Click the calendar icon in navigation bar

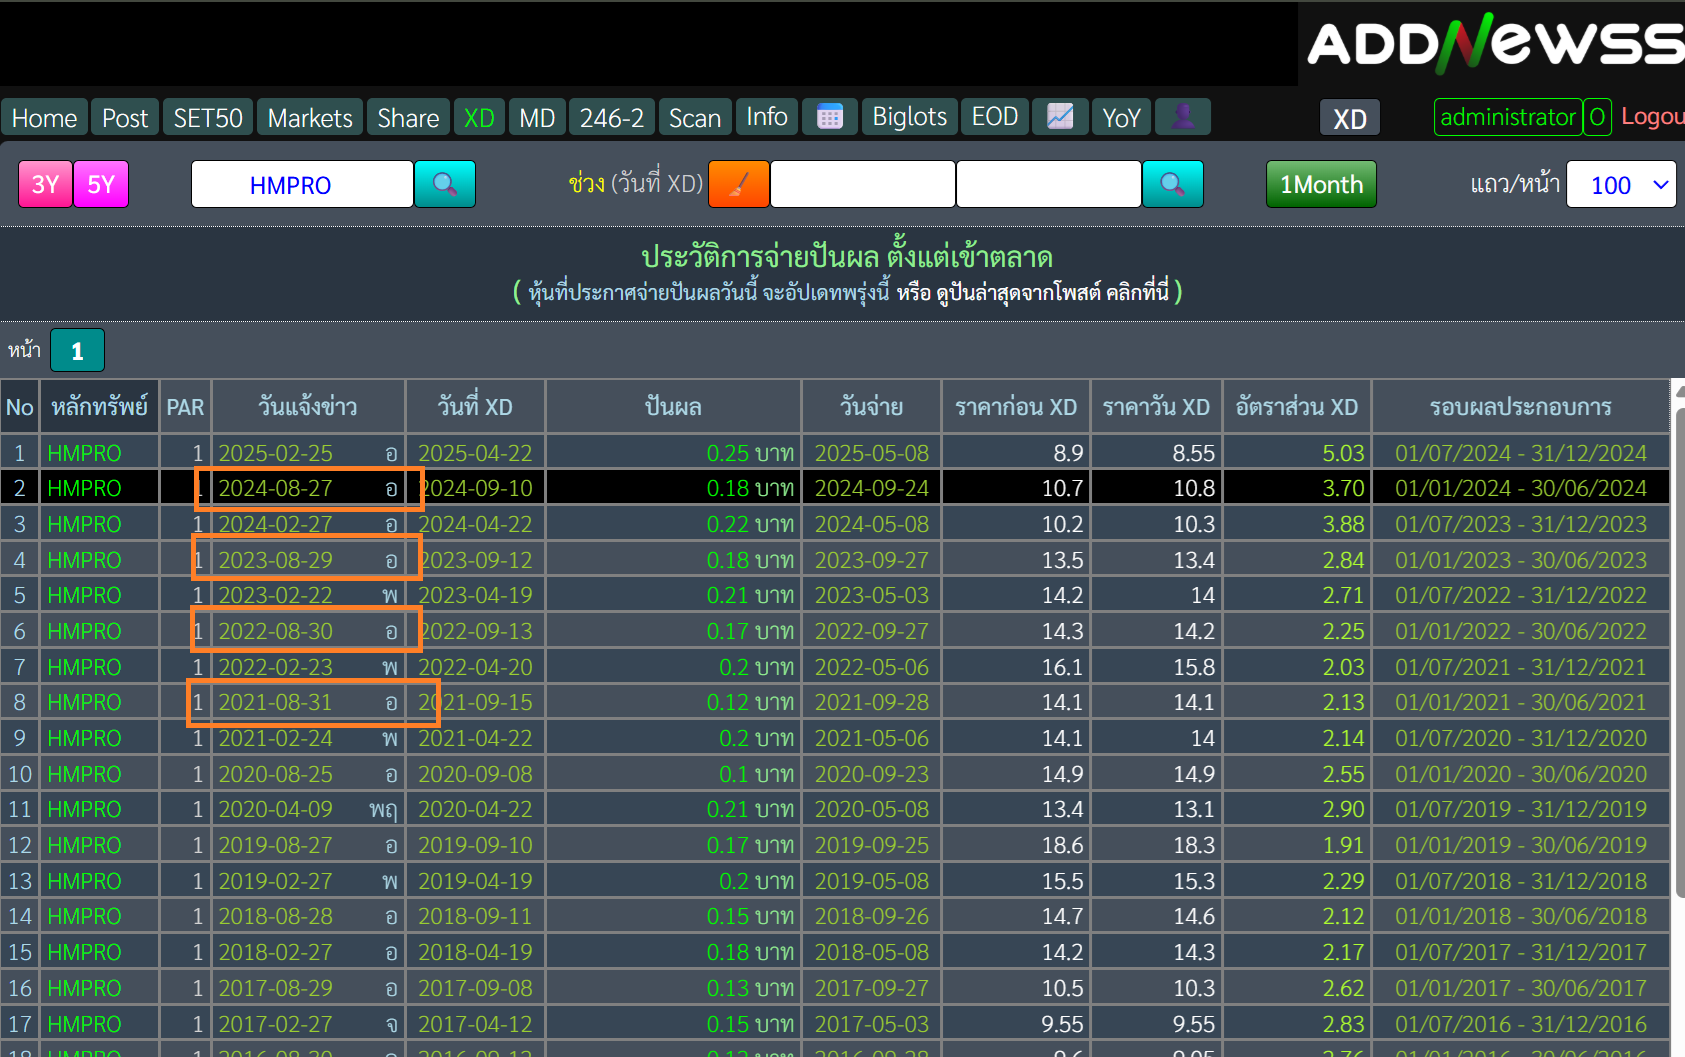tap(830, 117)
